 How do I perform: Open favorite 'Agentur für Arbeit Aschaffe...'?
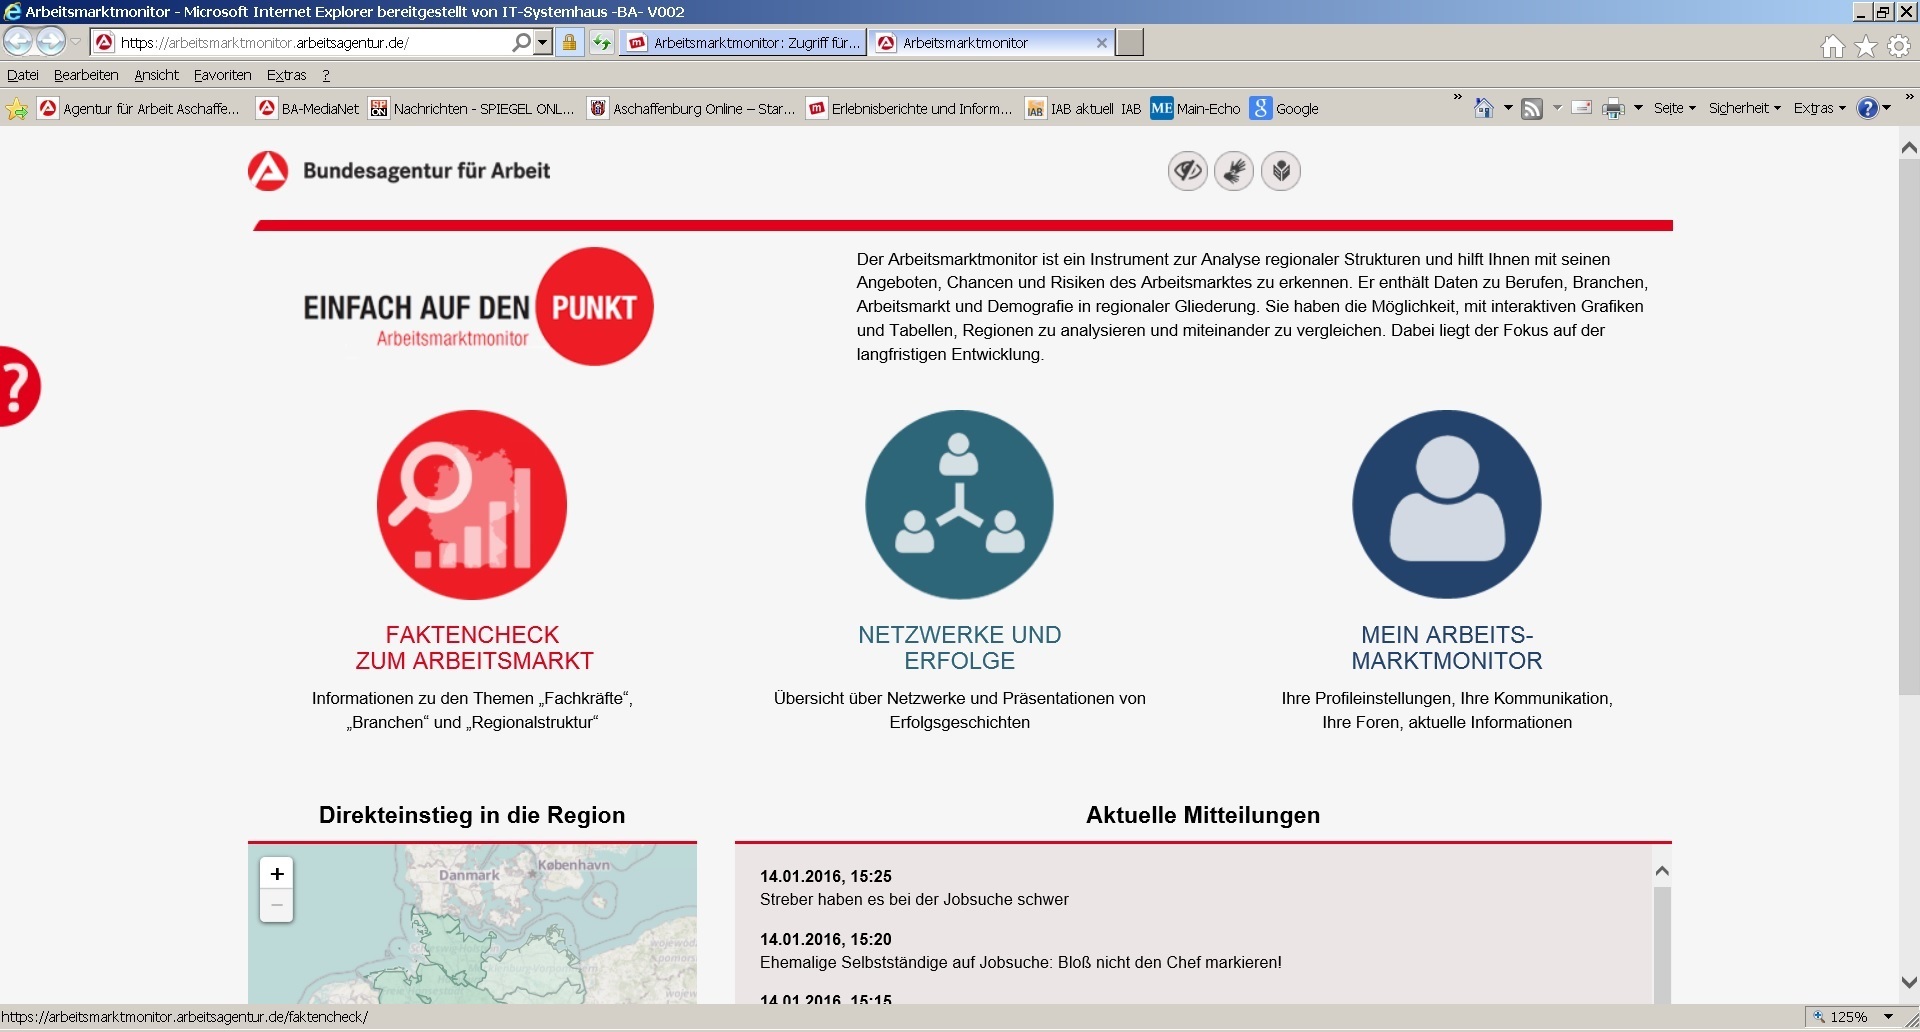[x=139, y=109]
